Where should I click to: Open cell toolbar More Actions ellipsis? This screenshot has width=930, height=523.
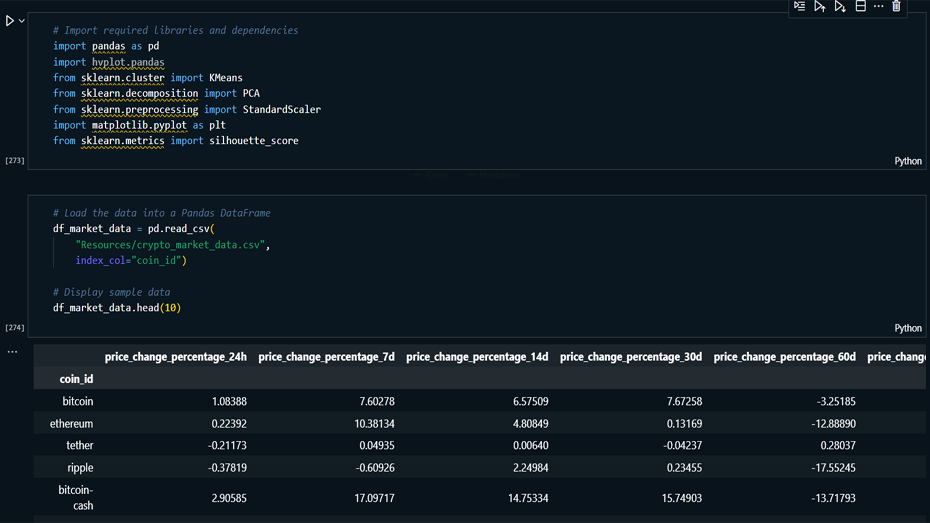click(879, 6)
